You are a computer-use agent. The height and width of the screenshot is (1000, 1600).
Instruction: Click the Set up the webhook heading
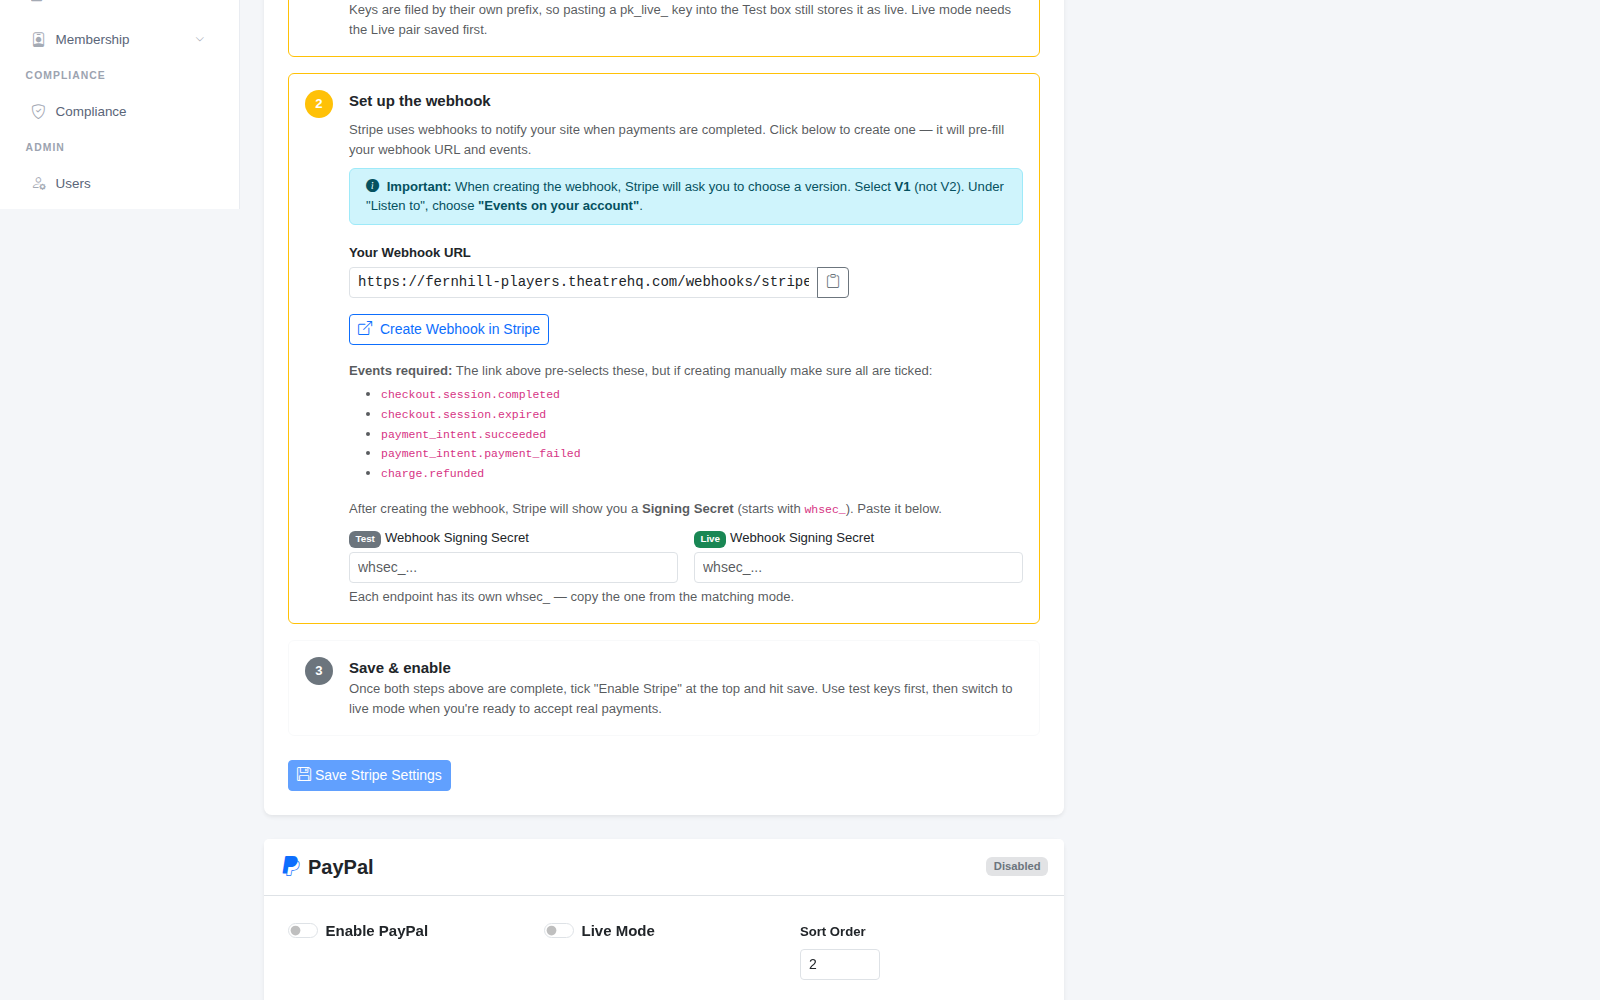[x=420, y=101]
